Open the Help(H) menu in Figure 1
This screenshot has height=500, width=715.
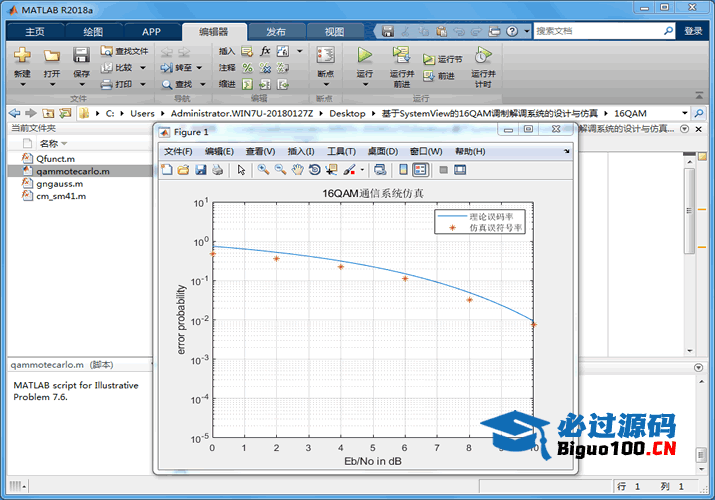coord(470,151)
